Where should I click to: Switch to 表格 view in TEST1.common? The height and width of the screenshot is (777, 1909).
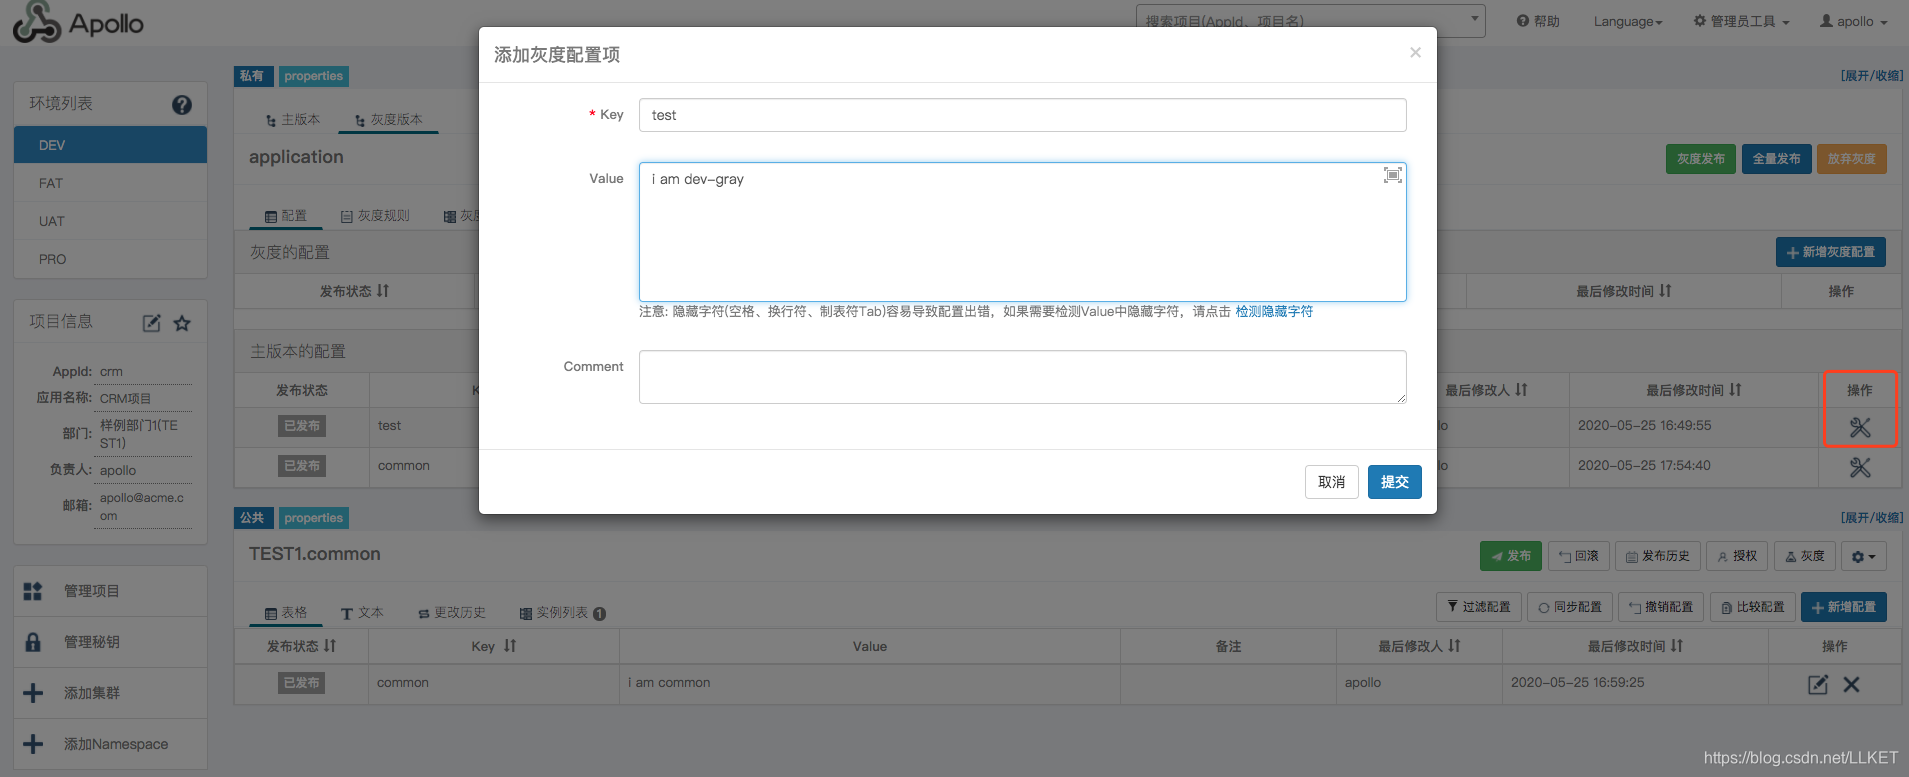(x=286, y=613)
